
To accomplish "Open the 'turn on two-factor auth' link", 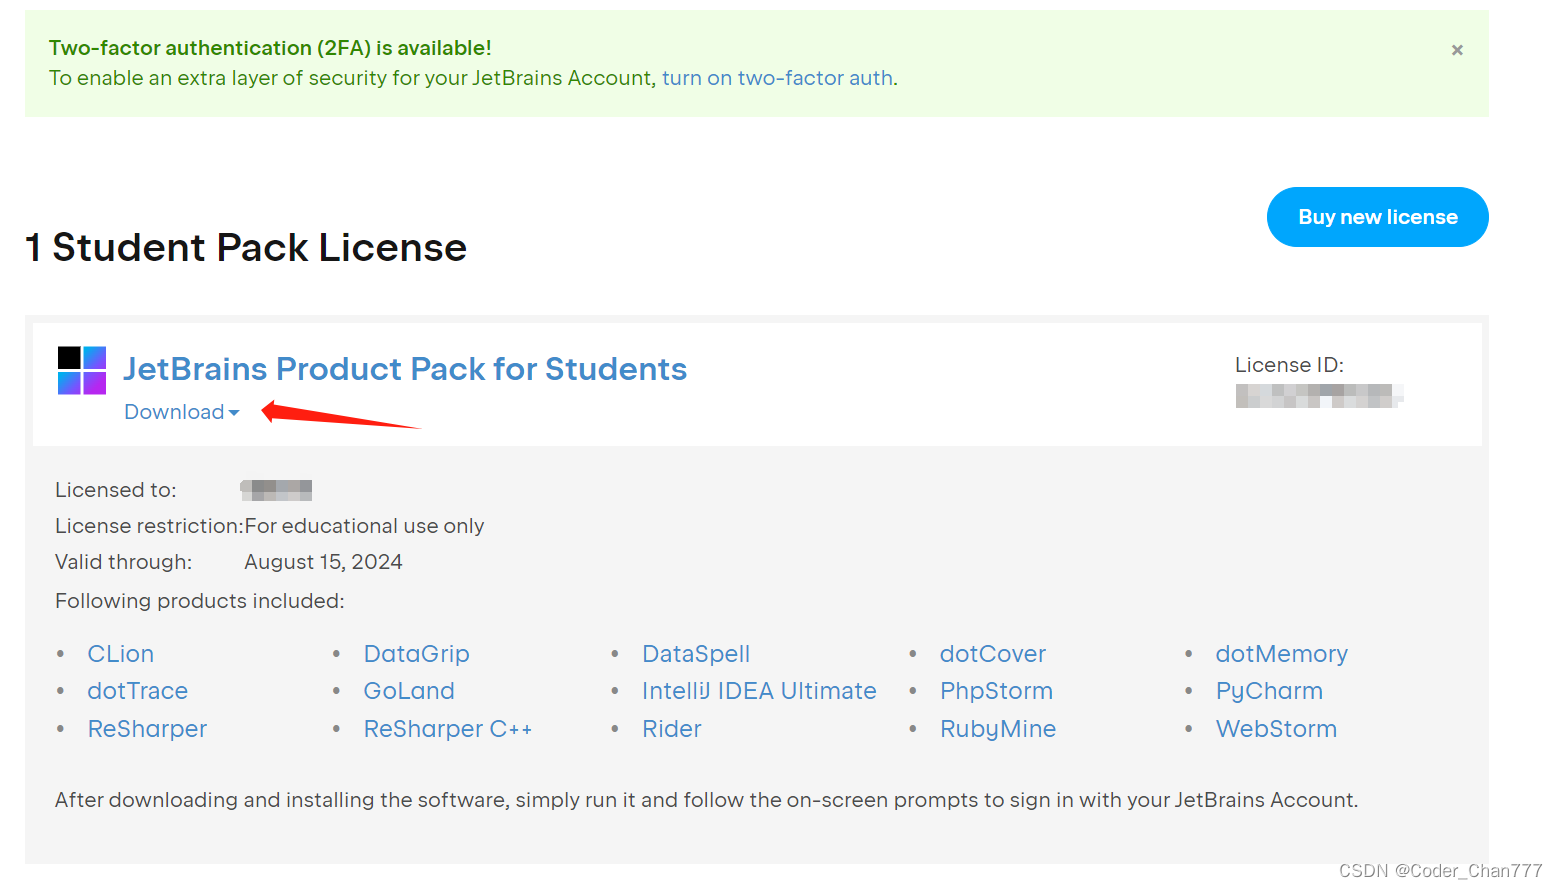I will coord(777,78).
